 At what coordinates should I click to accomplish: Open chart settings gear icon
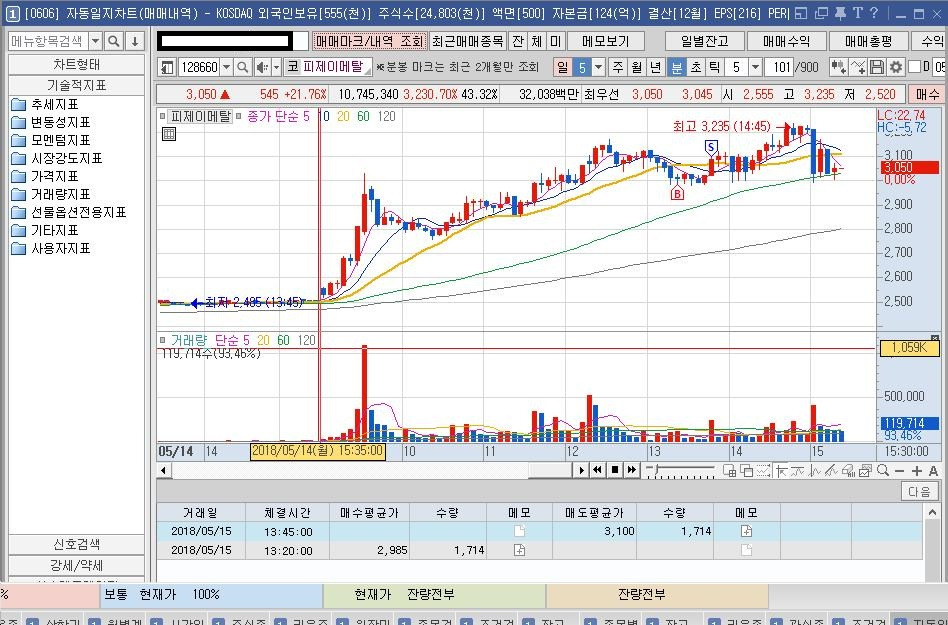point(895,67)
